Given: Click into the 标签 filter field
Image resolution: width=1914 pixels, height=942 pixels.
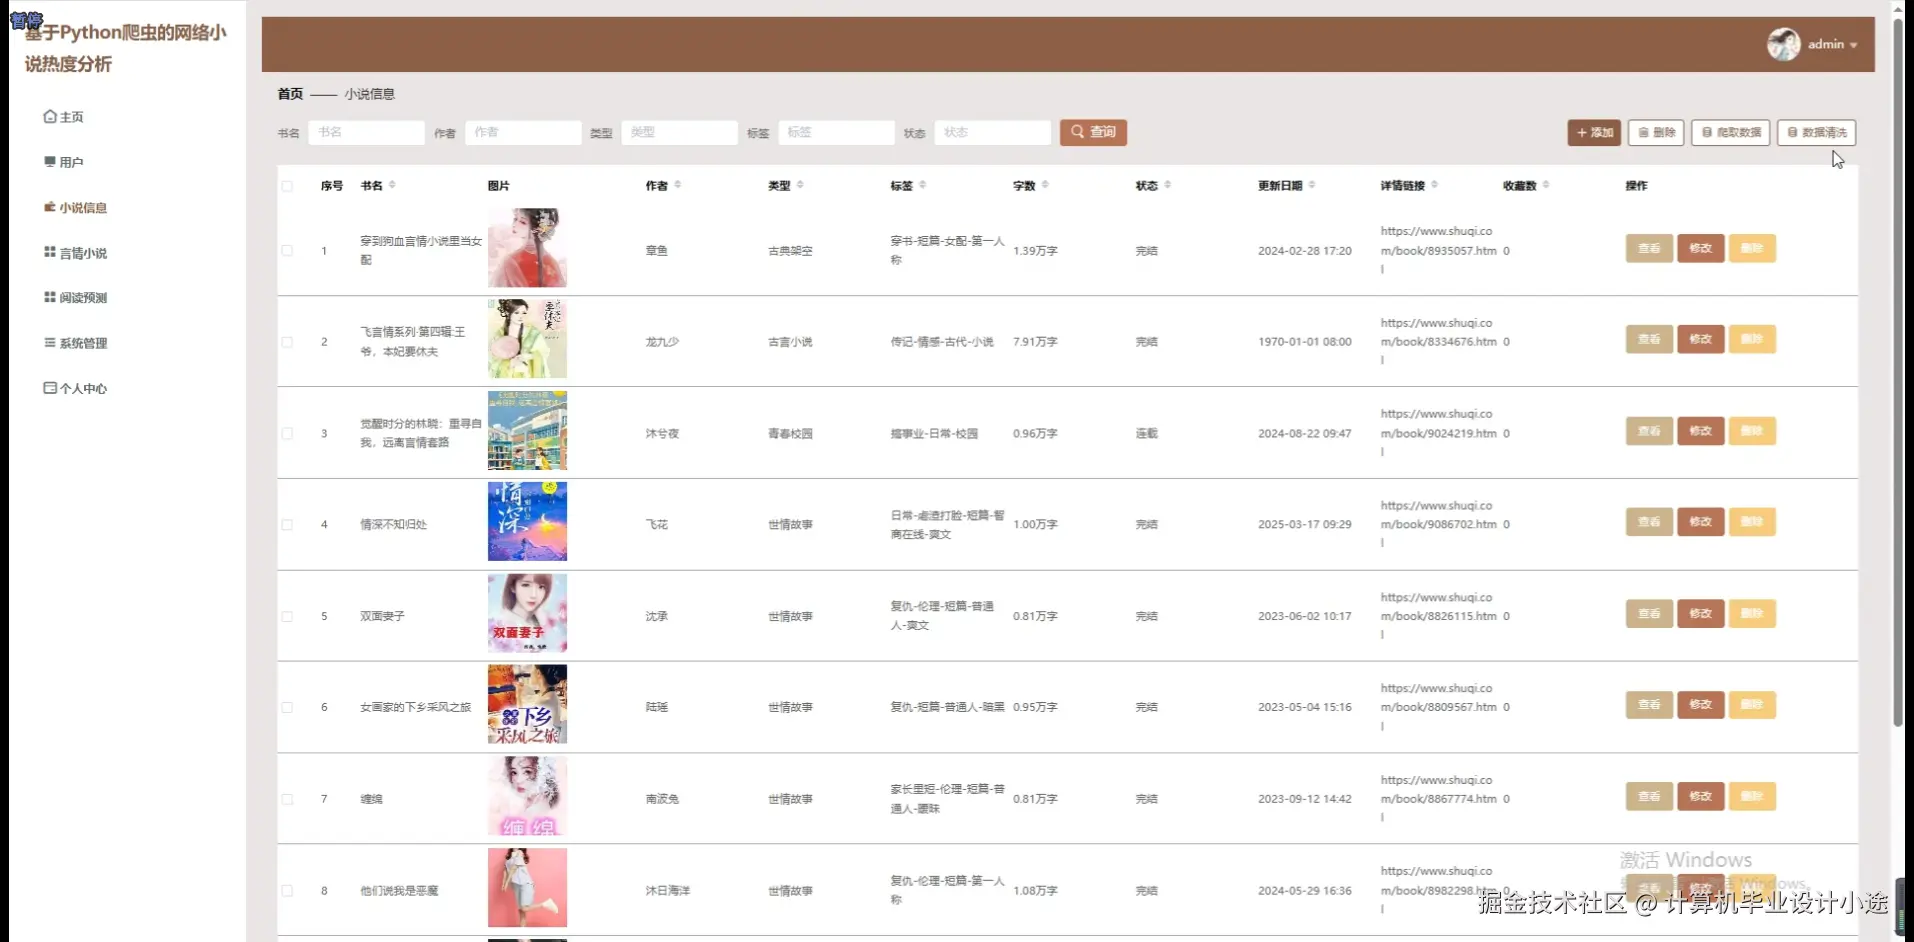Looking at the screenshot, I should [x=836, y=132].
